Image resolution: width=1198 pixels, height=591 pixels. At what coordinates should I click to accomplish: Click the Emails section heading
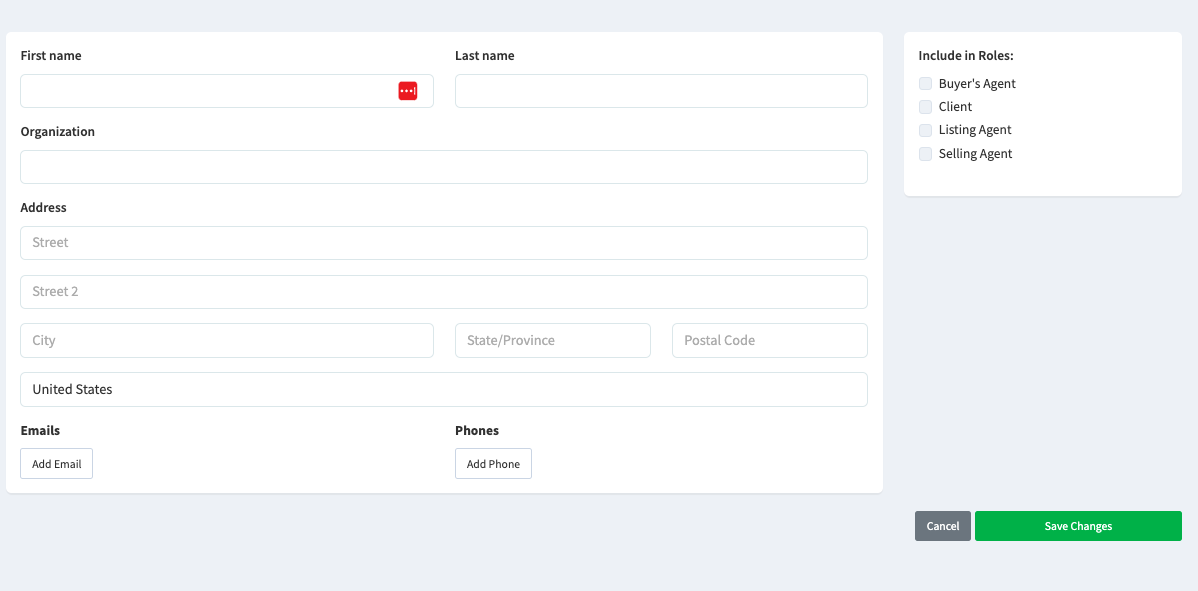pos(40,430)
